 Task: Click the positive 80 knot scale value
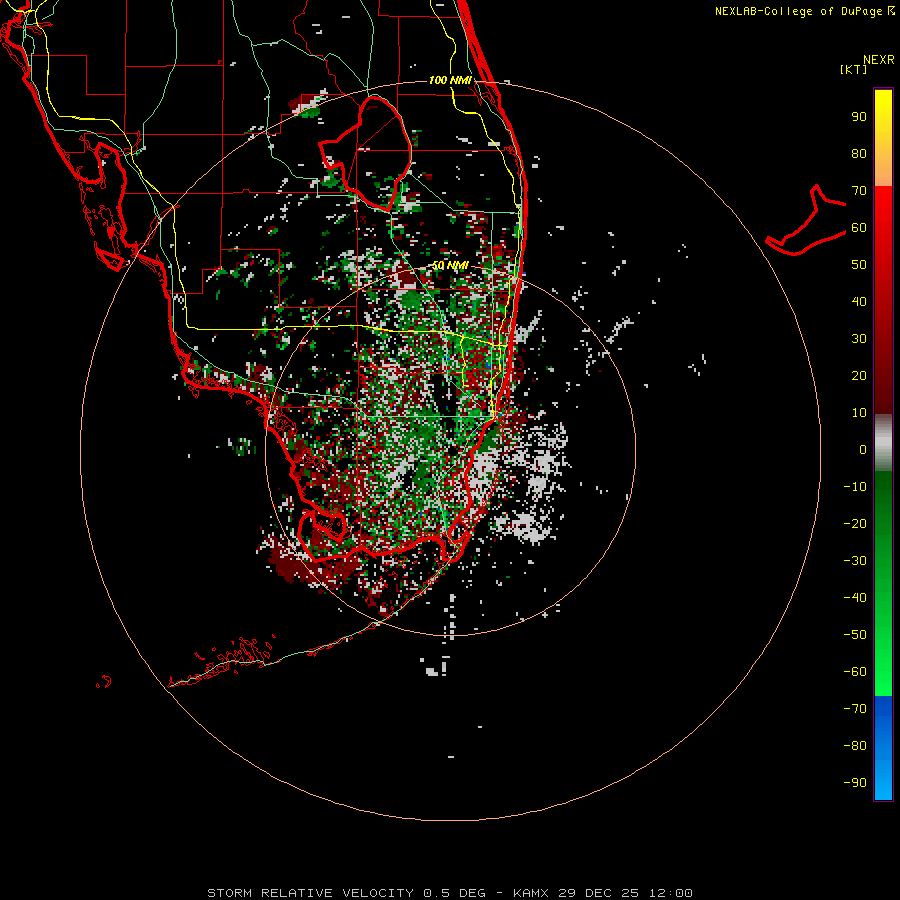click(x=859, y=154)
